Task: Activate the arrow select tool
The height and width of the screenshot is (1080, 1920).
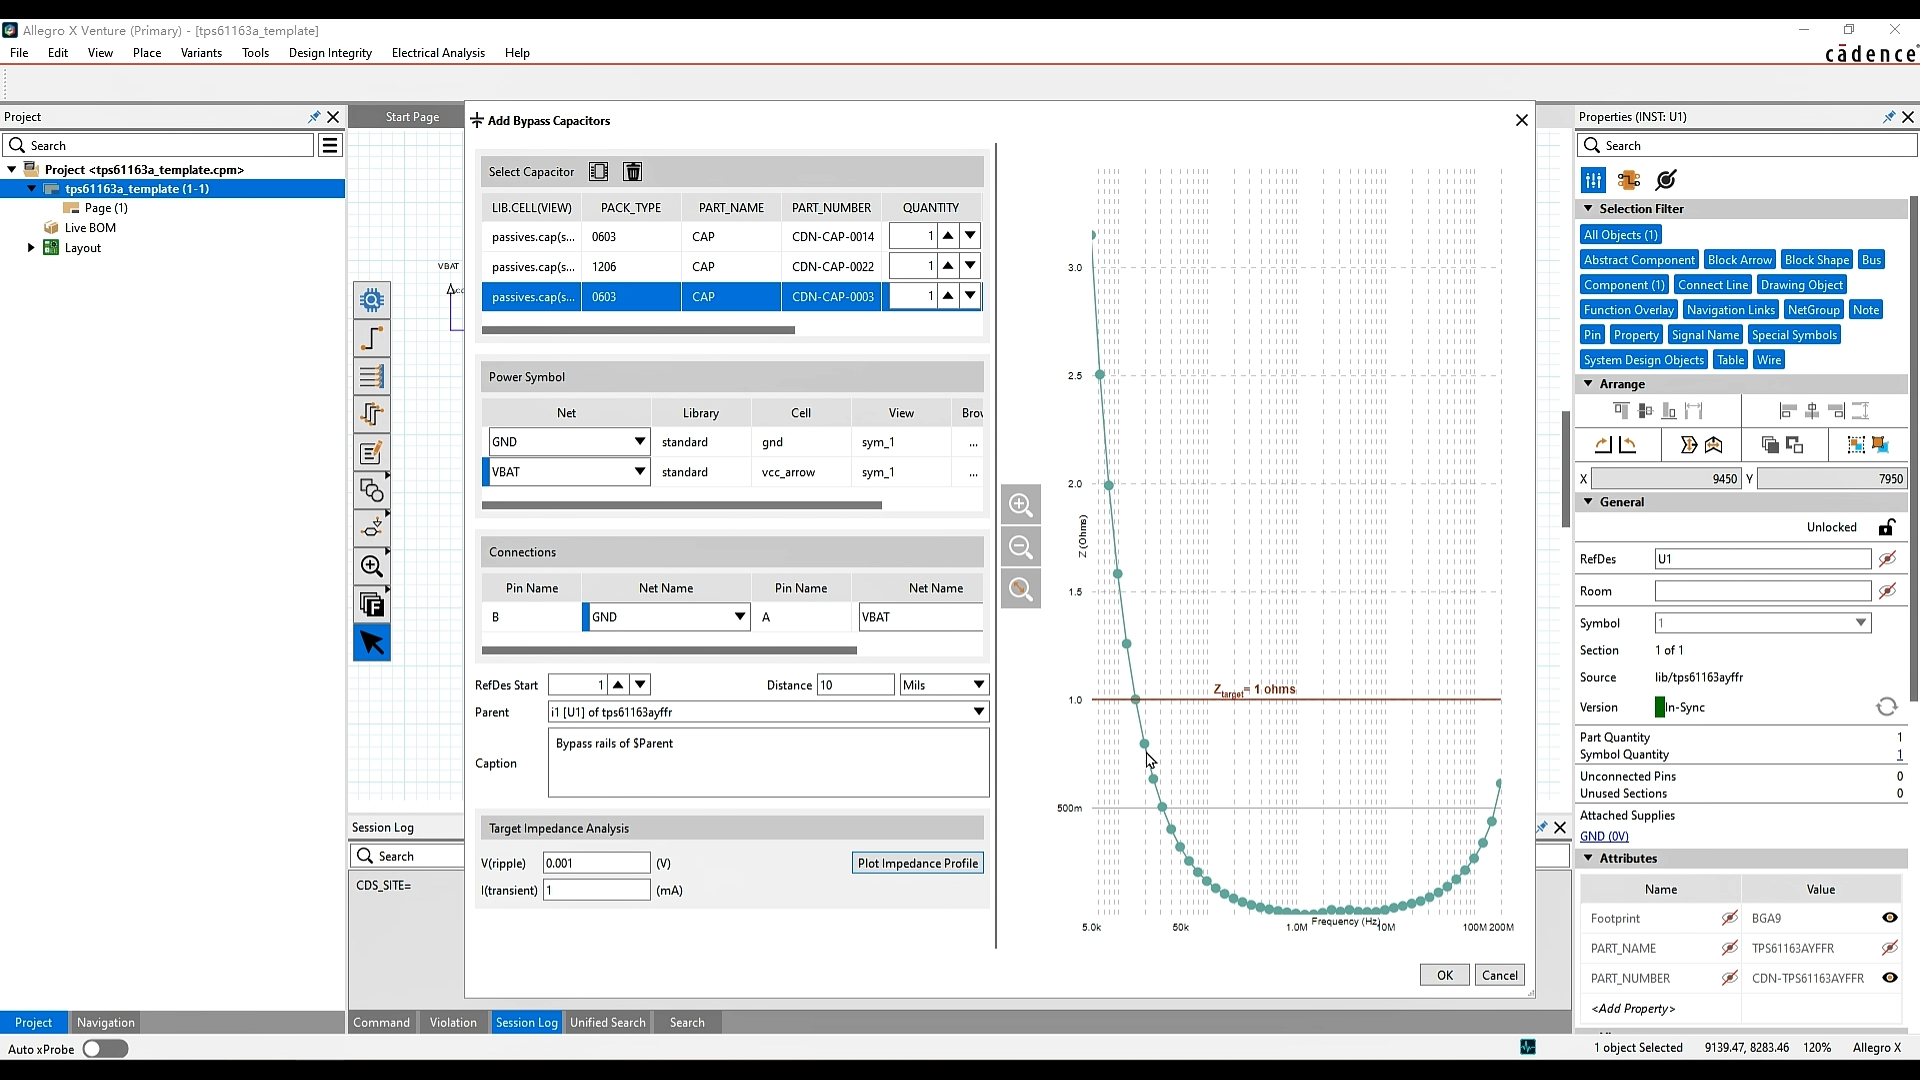Action: [372, 643]
